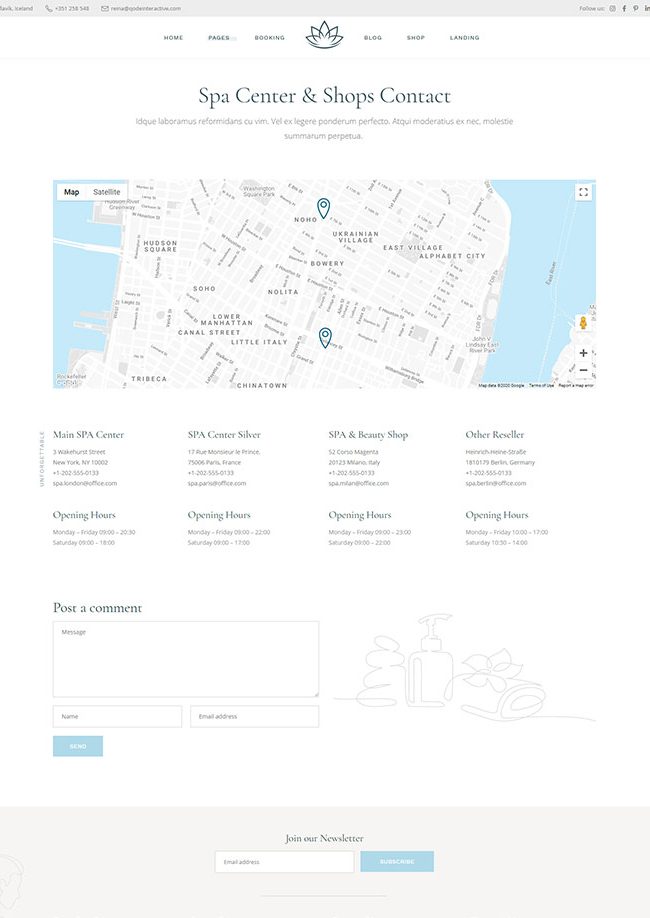Click the spa.london@office.com email link
650x918 pixels.
[85, 483]
